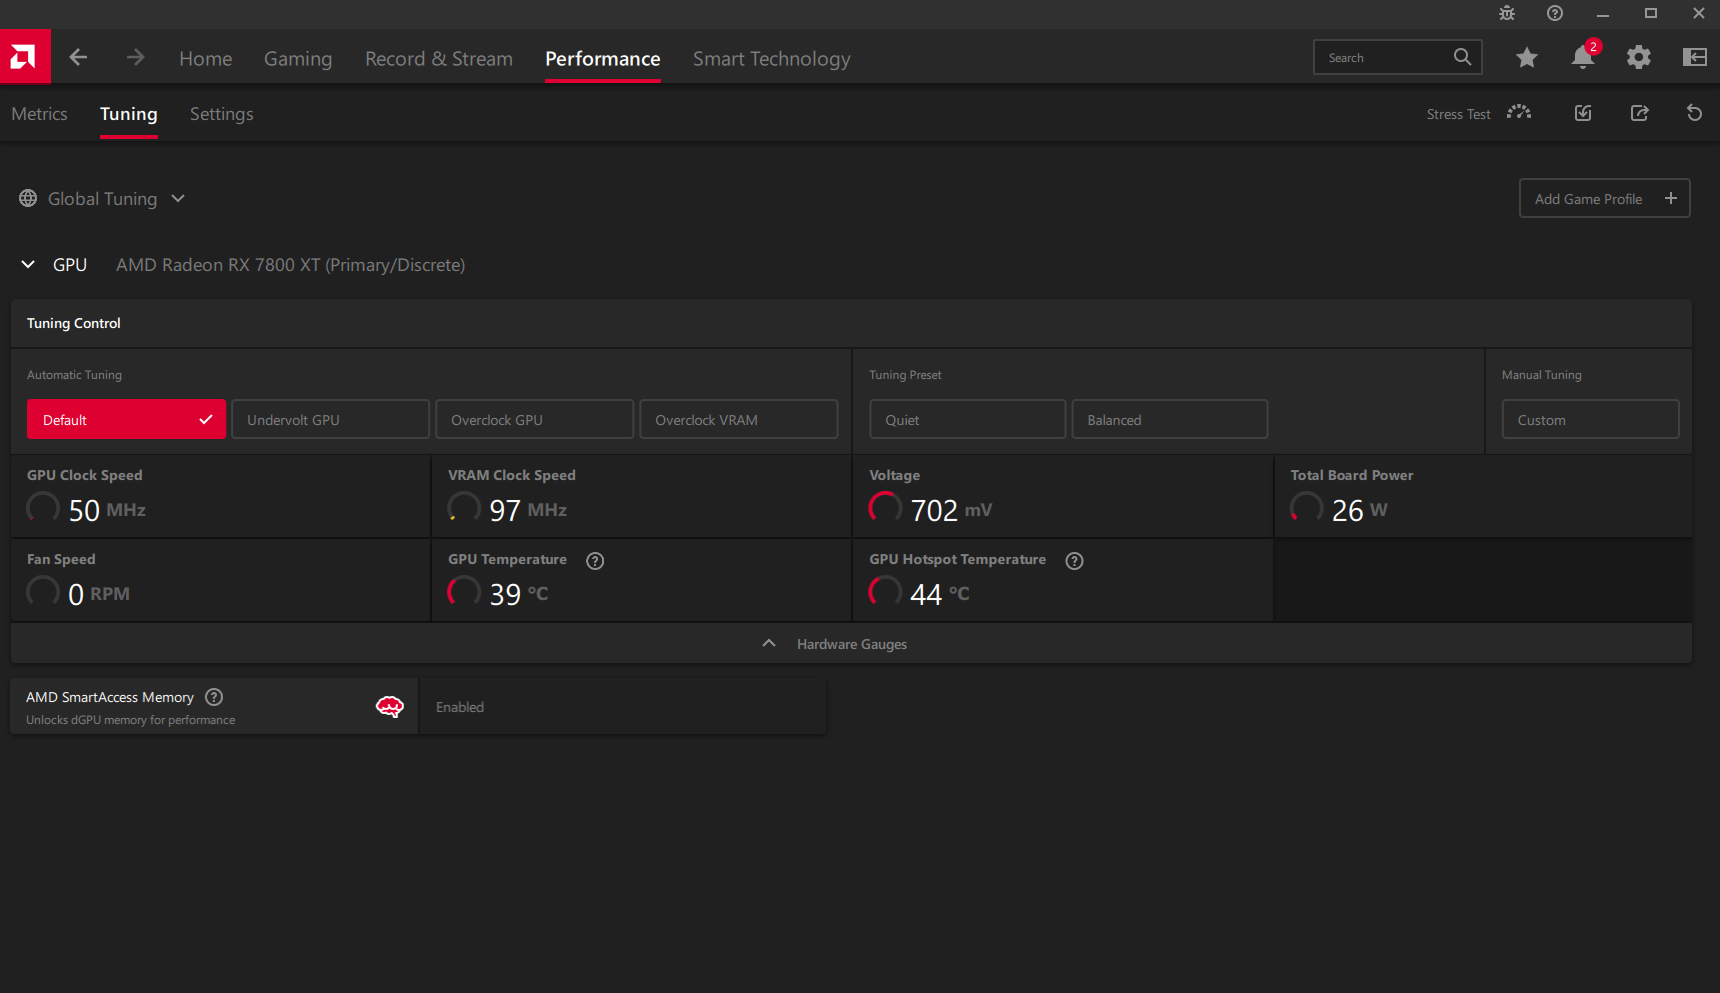
Task: Collapse the GPU section chevron
Action: pyautogui.click(x=28, y=264)
